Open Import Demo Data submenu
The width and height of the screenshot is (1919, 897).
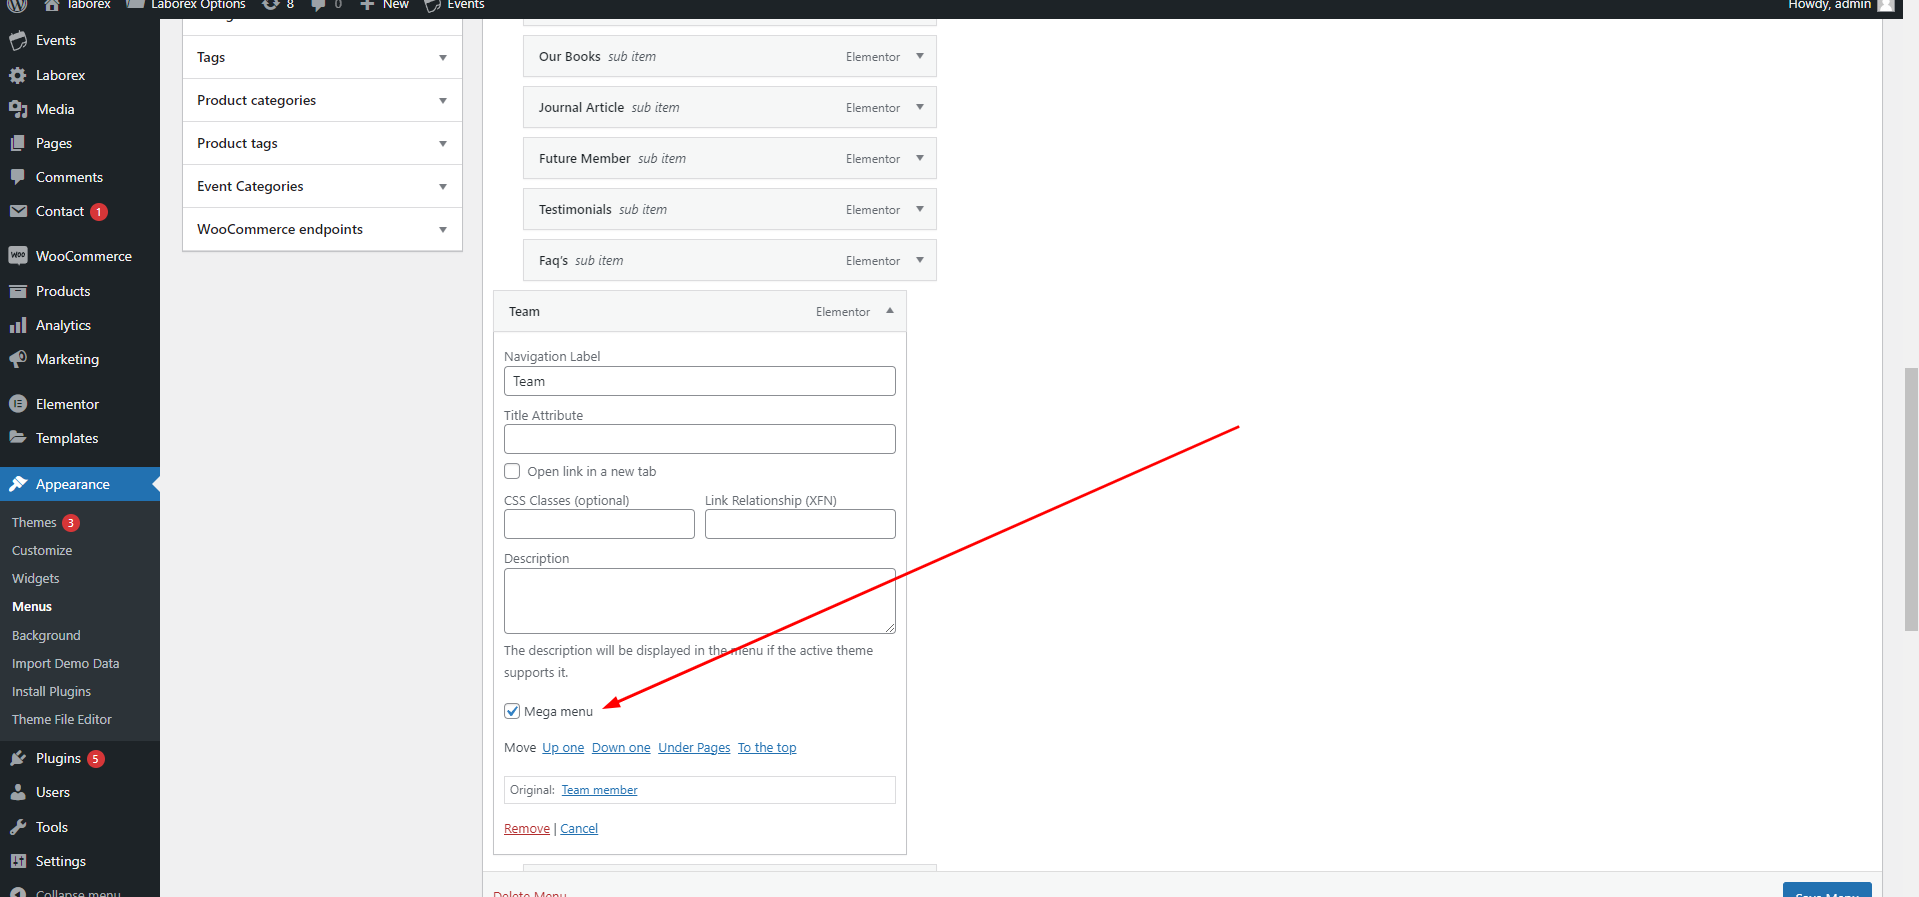coord(65,663)
